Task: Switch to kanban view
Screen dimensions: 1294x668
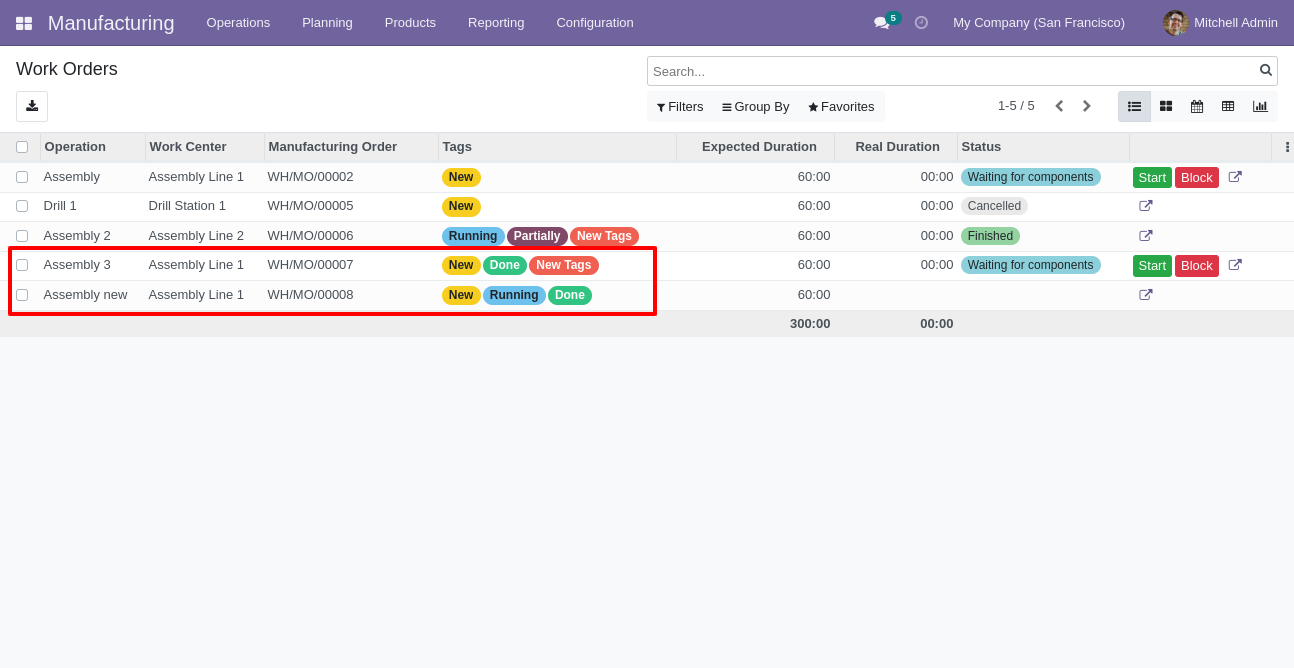Action: pos(1166,106)
